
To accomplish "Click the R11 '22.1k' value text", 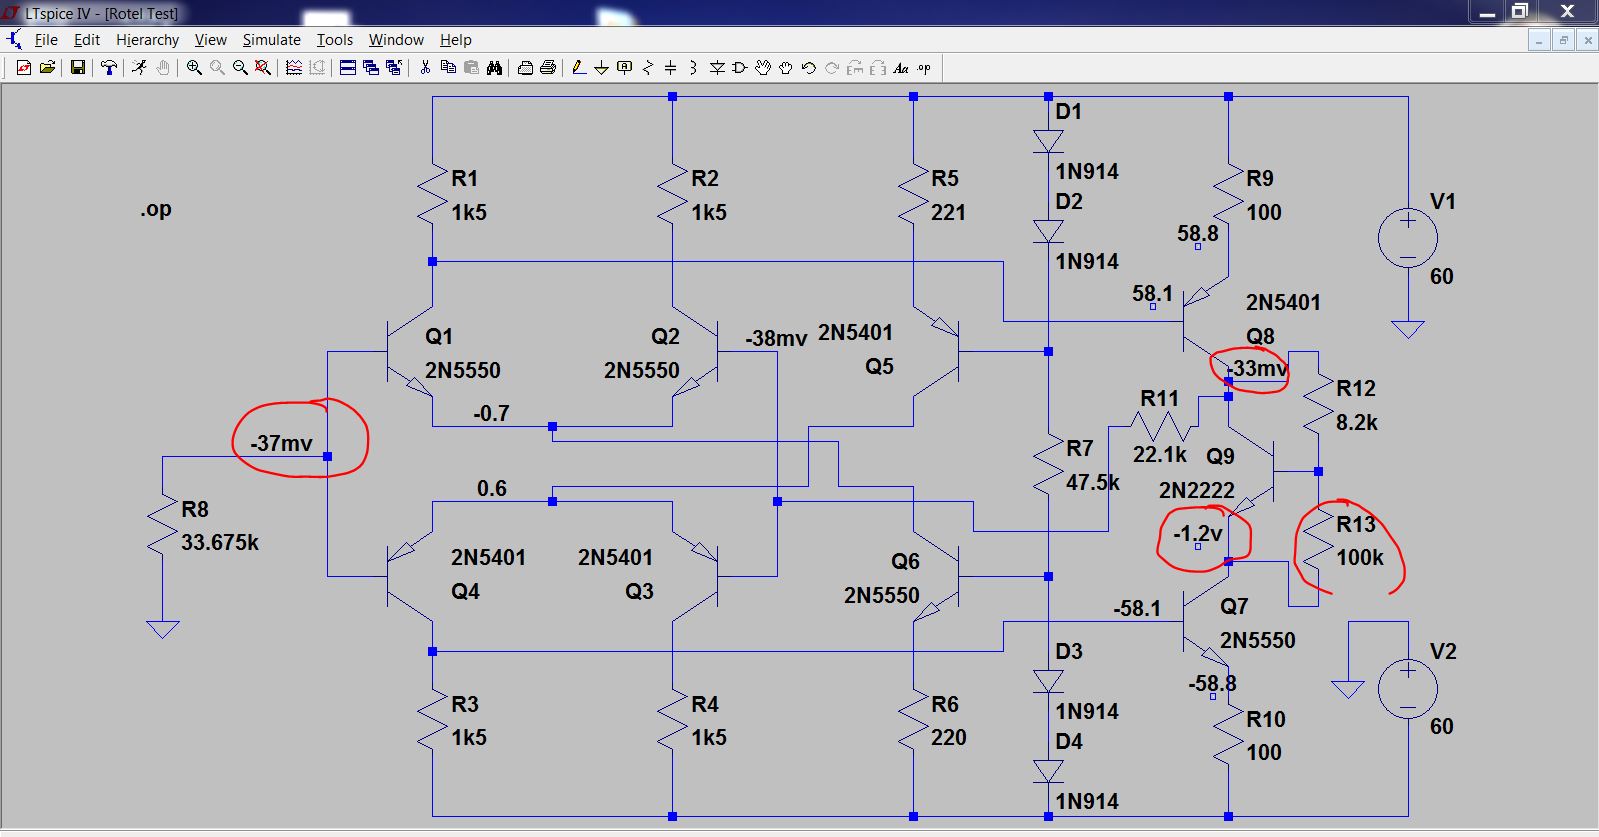I will pyautogui.click(x=1159, y=454).
